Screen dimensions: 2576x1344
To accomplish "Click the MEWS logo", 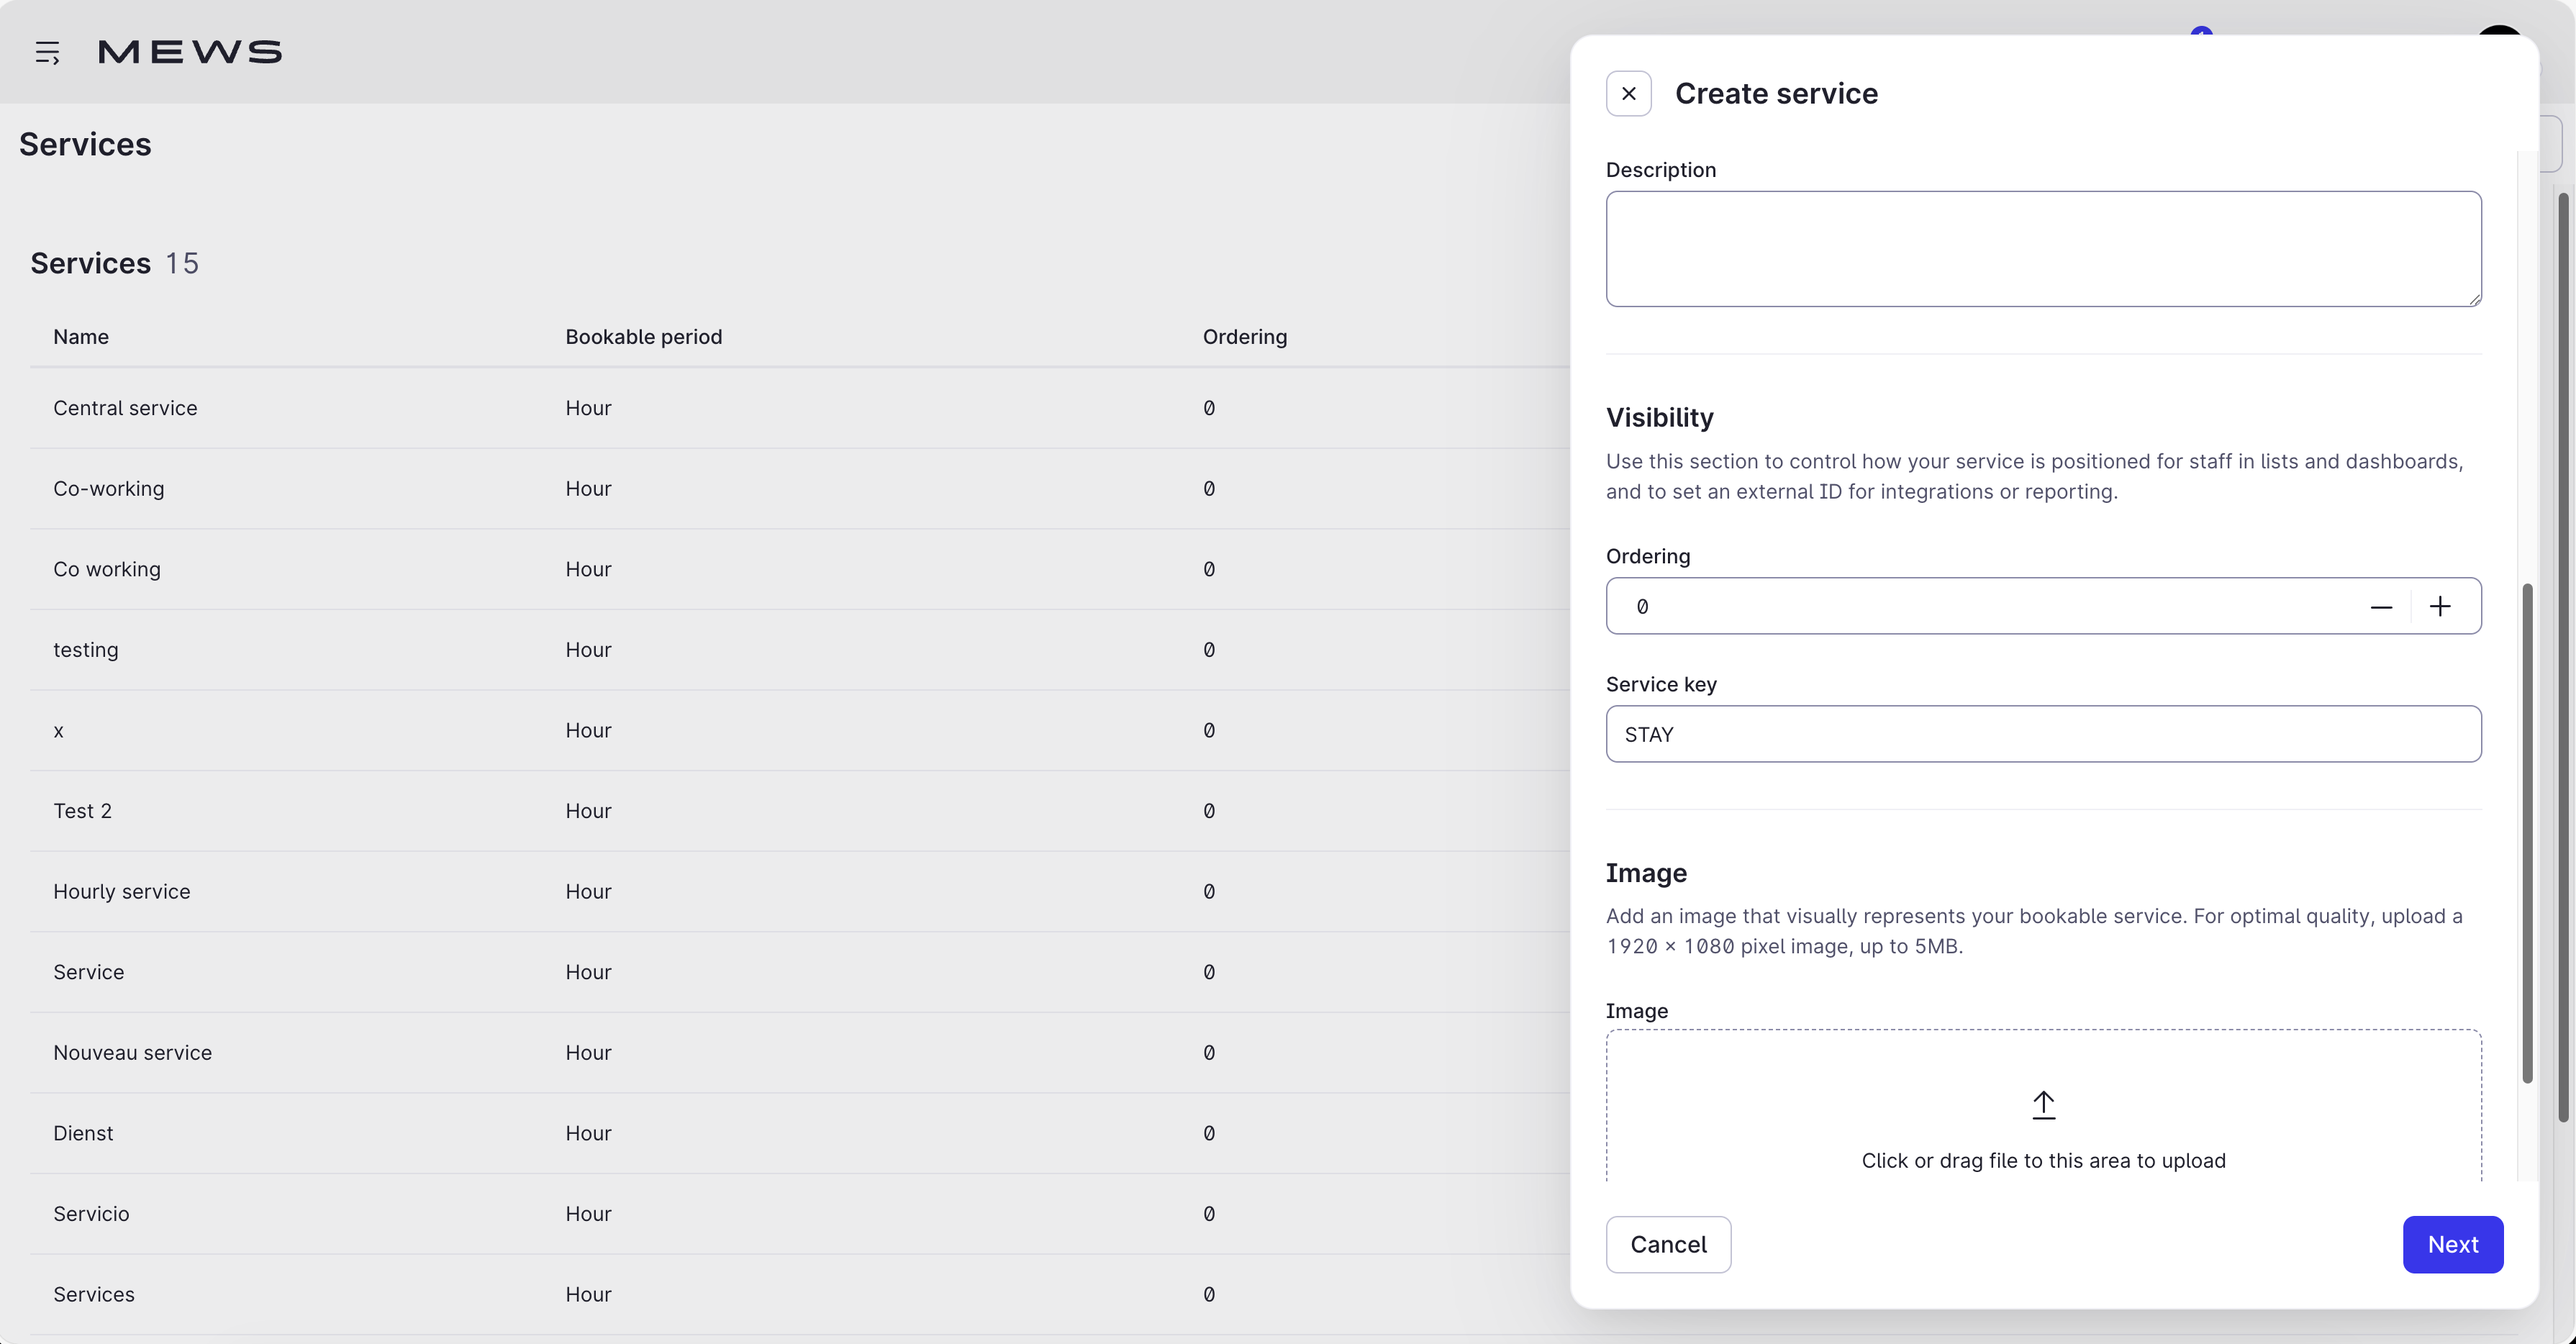I will [190, 52].
